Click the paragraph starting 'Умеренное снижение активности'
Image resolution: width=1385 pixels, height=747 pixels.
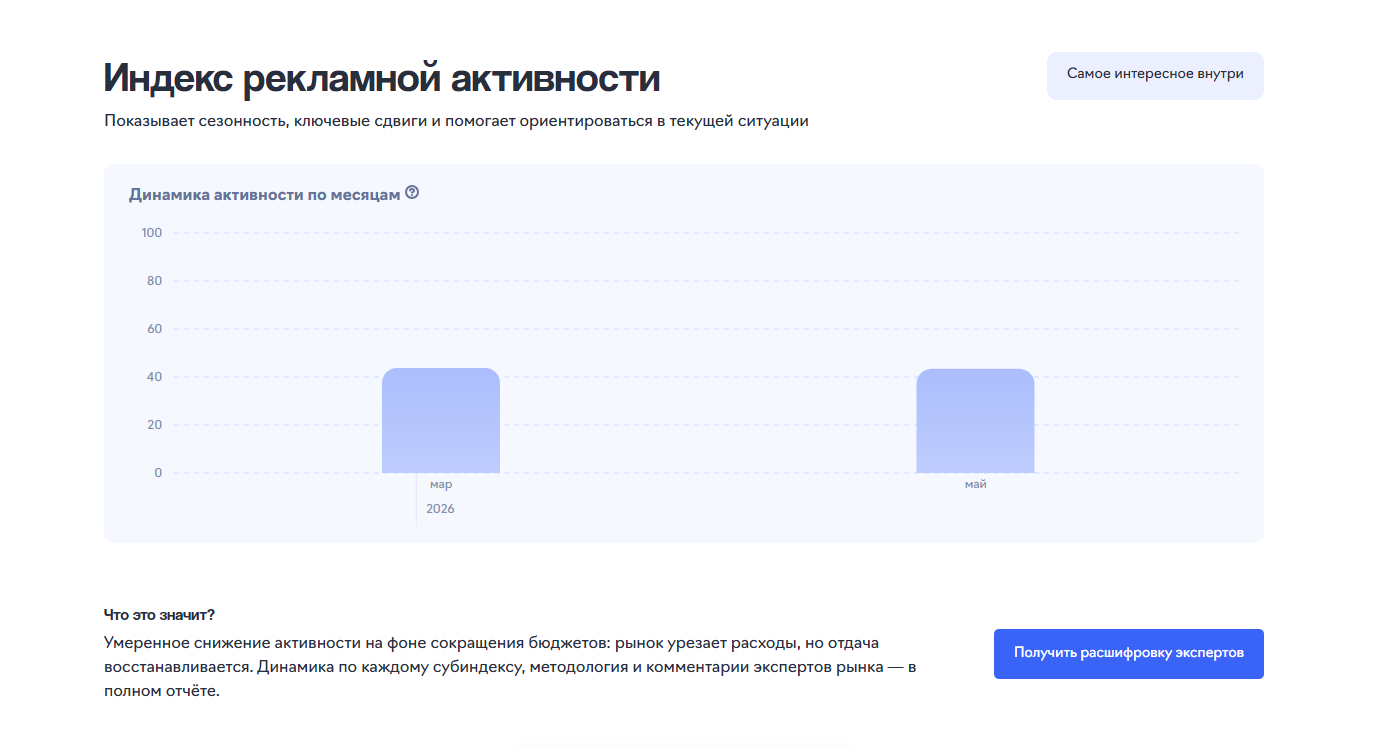510,667
